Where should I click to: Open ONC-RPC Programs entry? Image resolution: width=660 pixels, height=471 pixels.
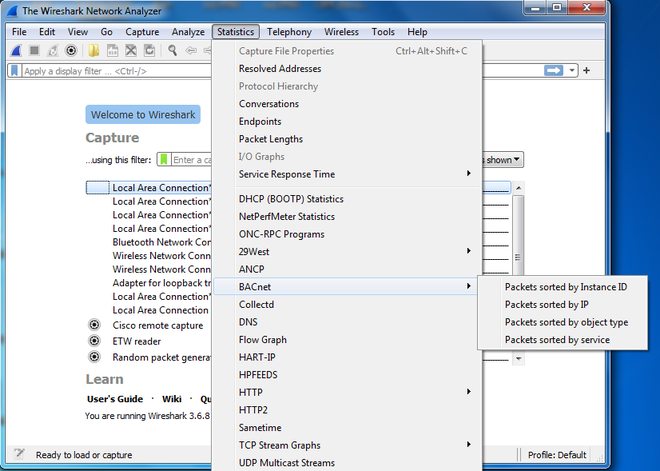click(x=347, y=234)
